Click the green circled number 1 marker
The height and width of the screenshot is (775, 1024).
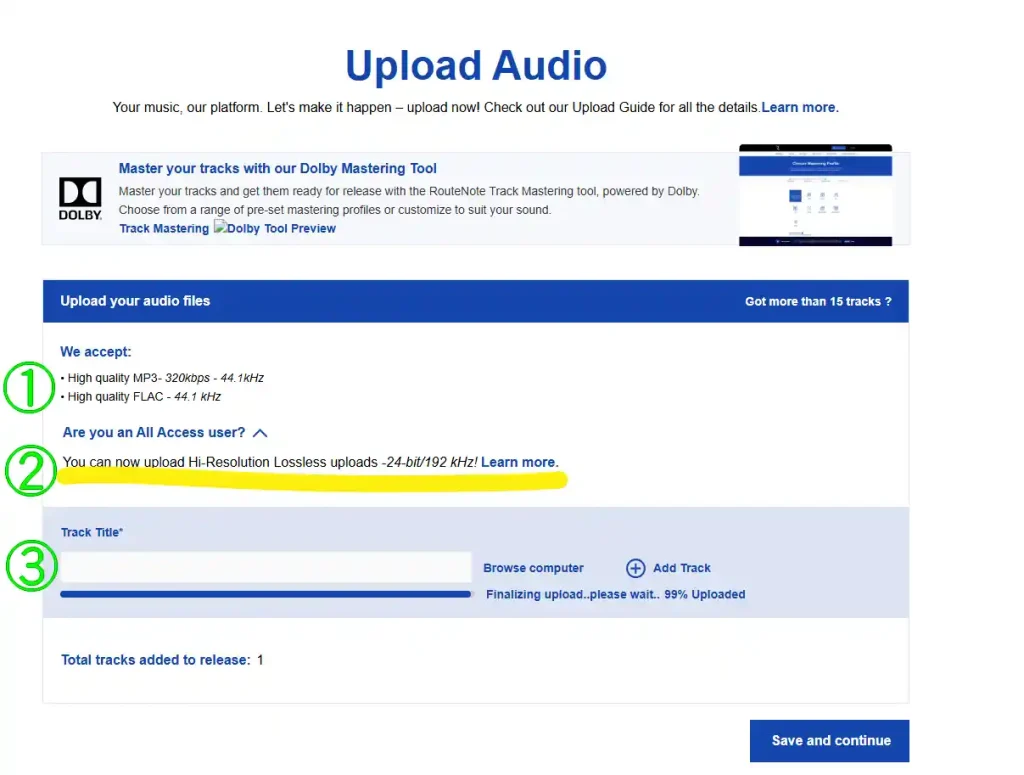coord(29,387)
